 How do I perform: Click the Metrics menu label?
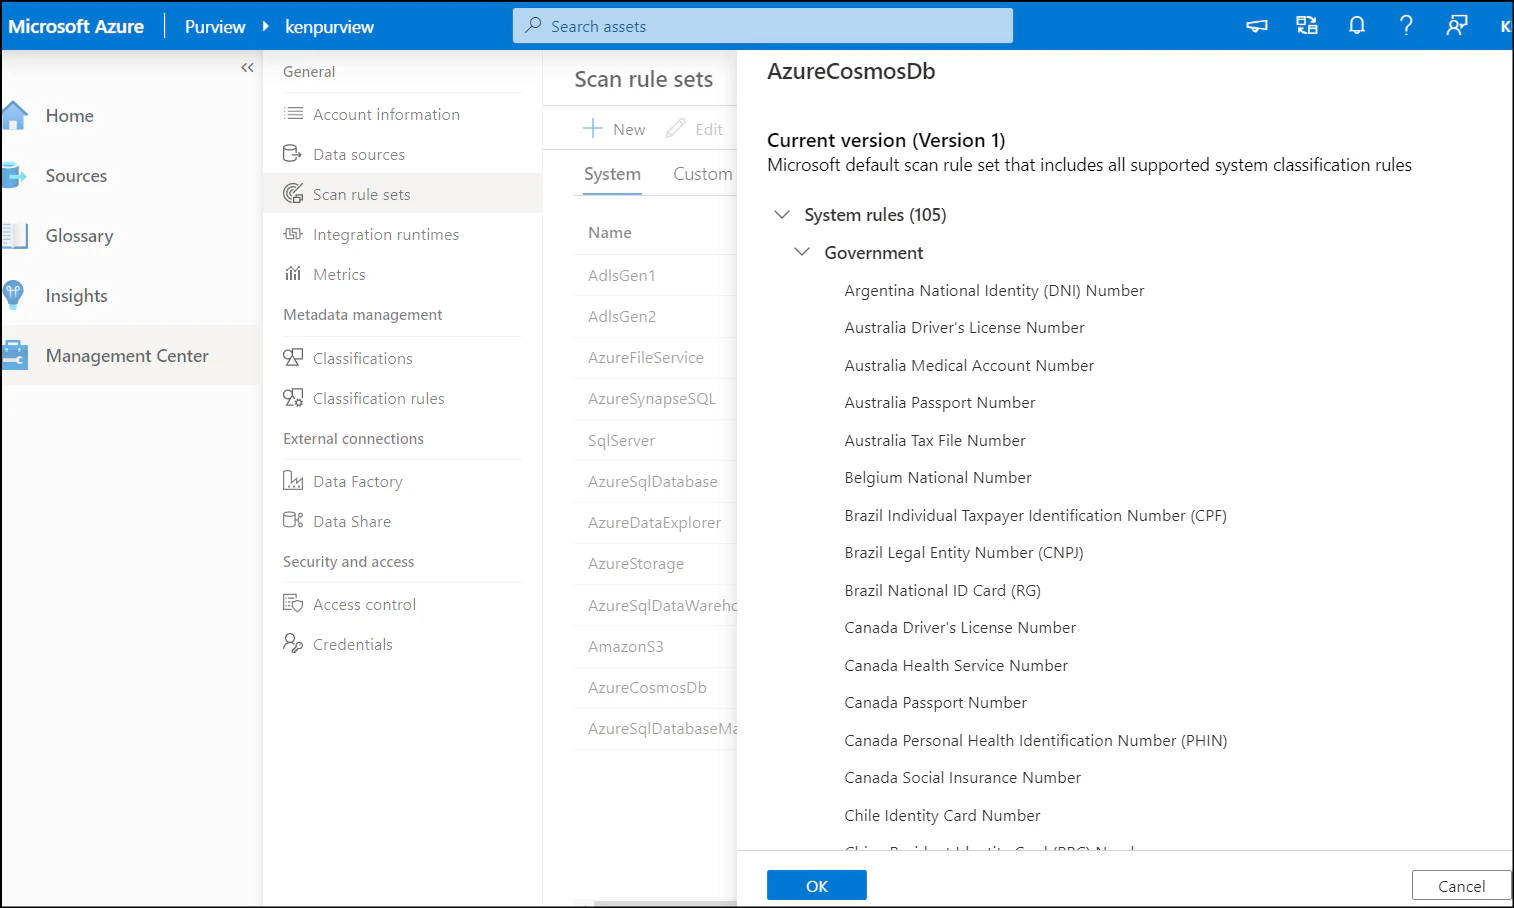tap(339, 274)
